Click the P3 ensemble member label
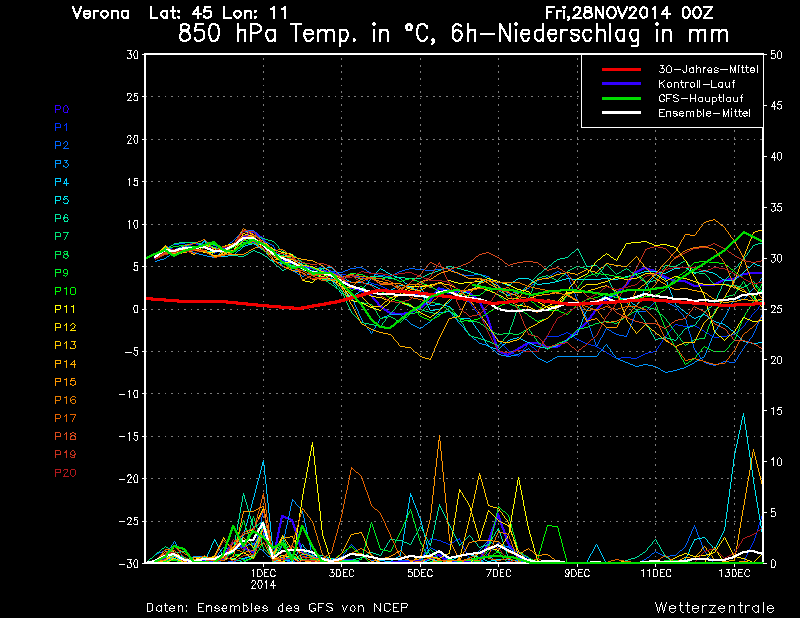 [61, 164]
